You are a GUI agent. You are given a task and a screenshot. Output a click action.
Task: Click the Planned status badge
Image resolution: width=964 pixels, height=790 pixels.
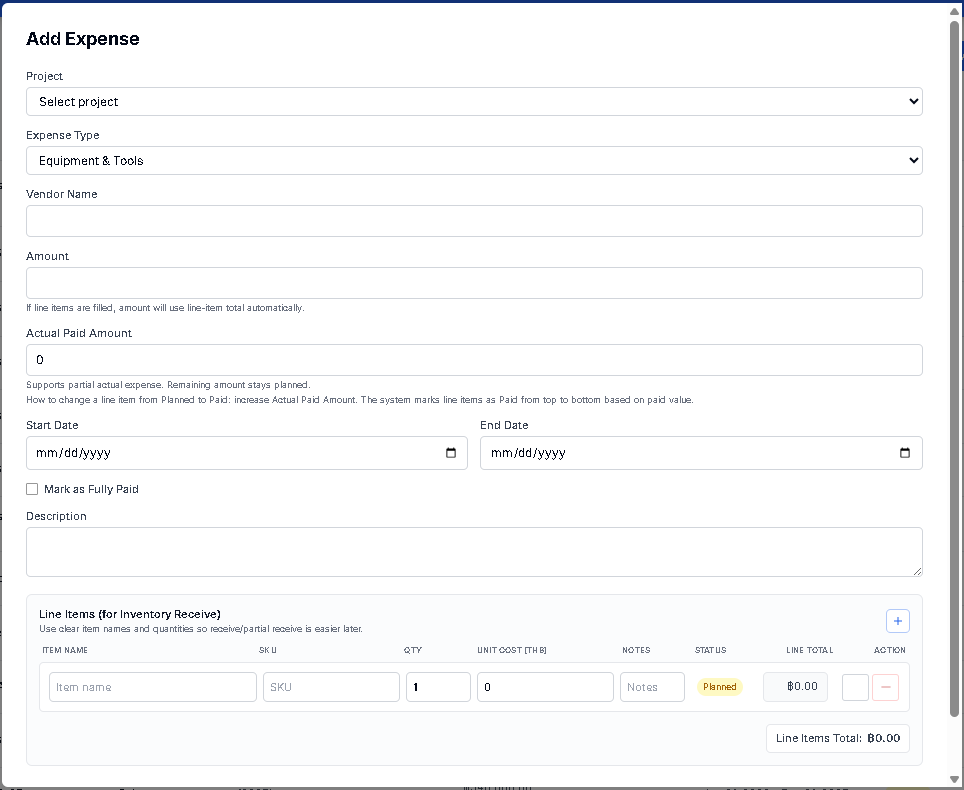(720, 687)
